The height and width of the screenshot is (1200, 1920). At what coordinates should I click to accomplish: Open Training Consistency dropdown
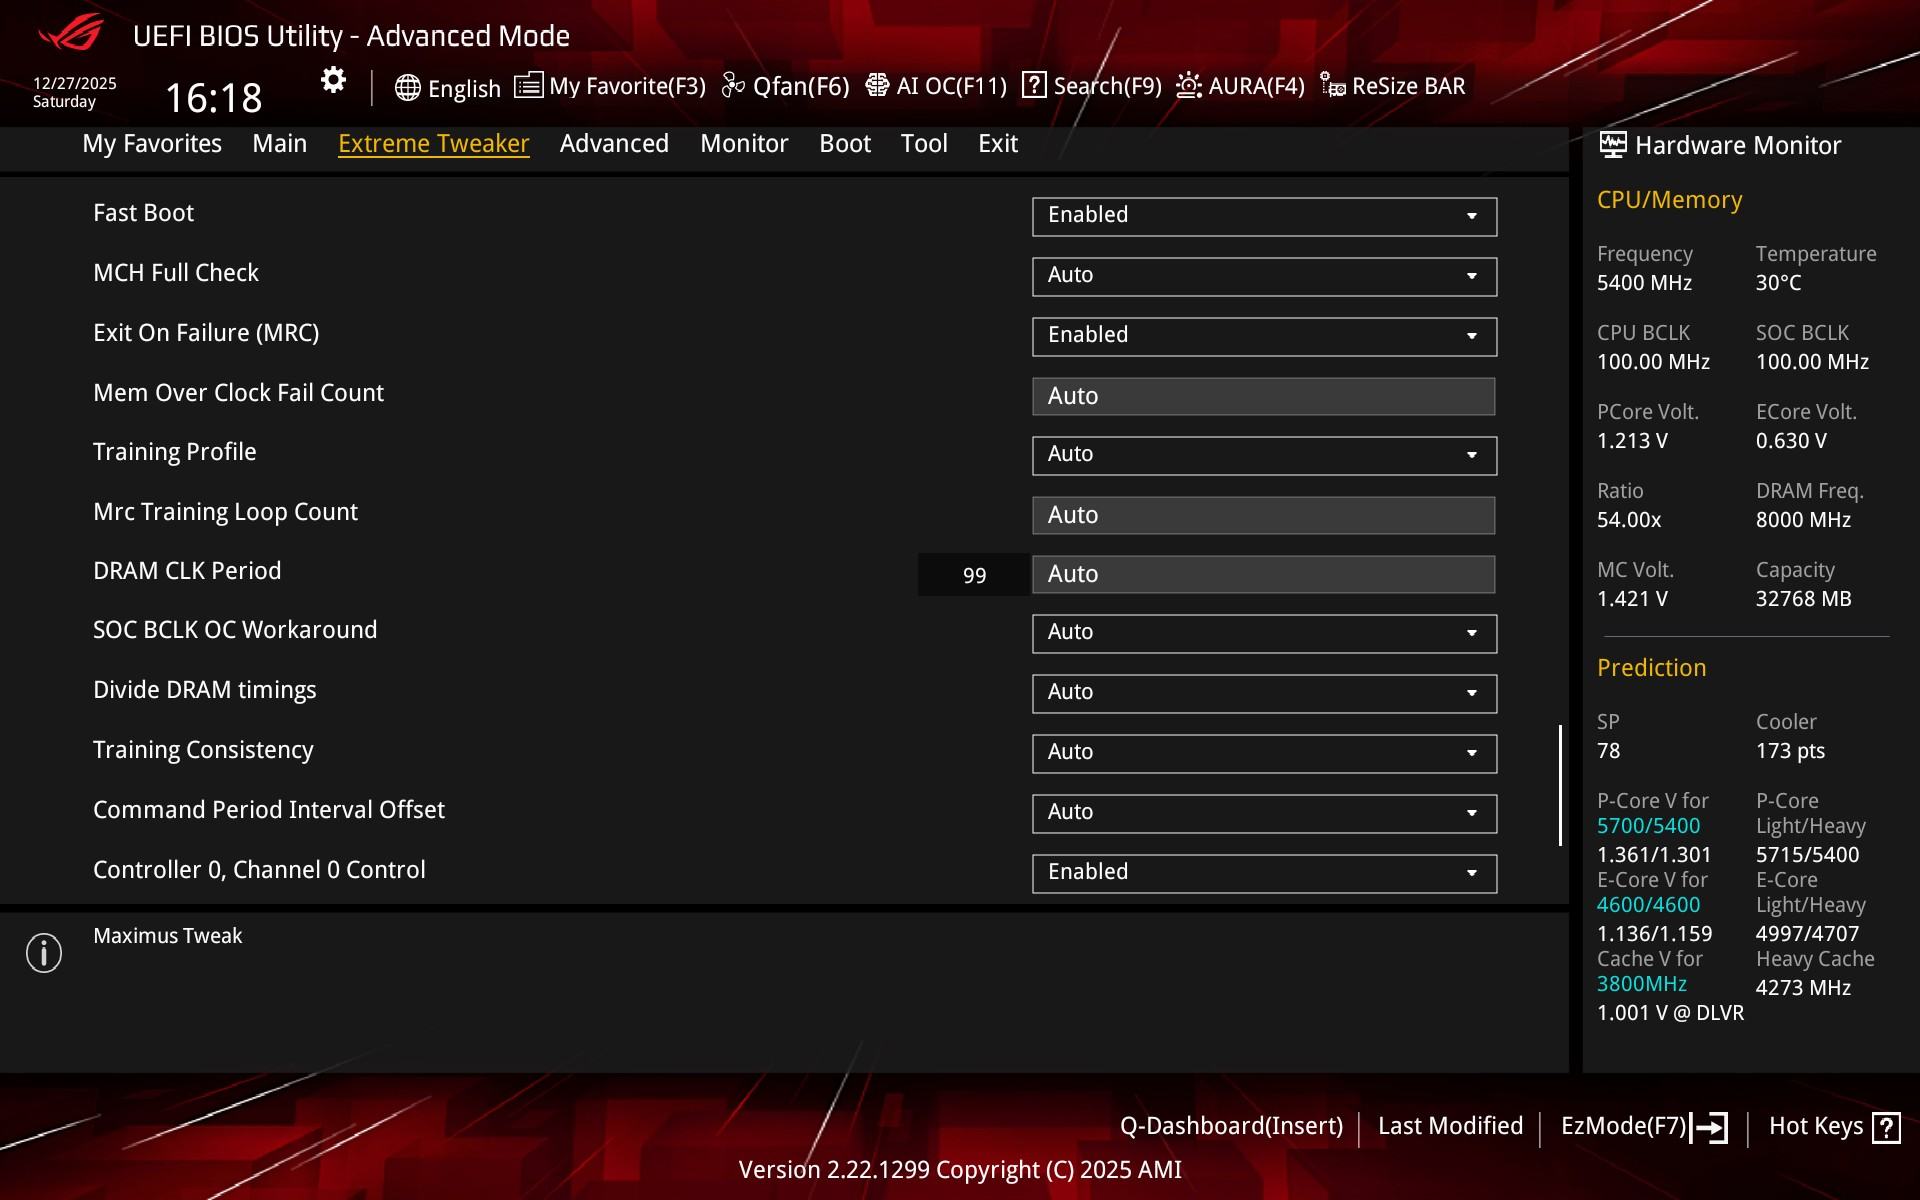pos(1264,753)
